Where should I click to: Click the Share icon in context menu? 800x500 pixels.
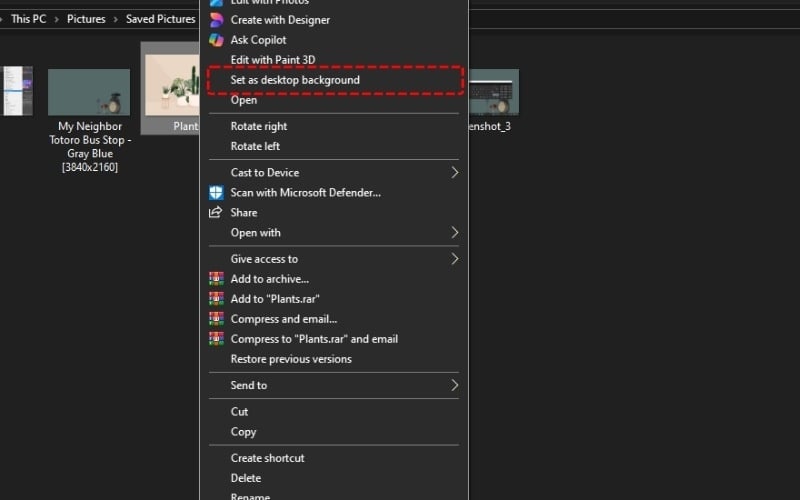[215, 212]
